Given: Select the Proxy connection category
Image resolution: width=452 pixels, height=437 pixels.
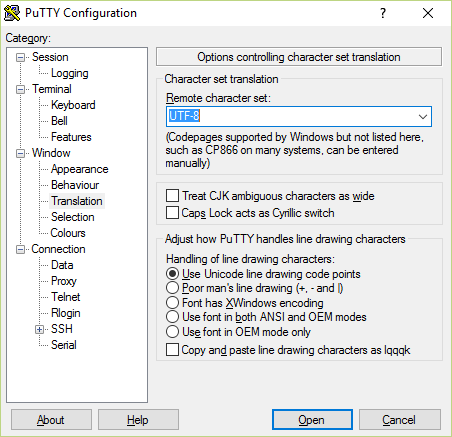Looking at the screenshot, I should click(x=64, y=281).
